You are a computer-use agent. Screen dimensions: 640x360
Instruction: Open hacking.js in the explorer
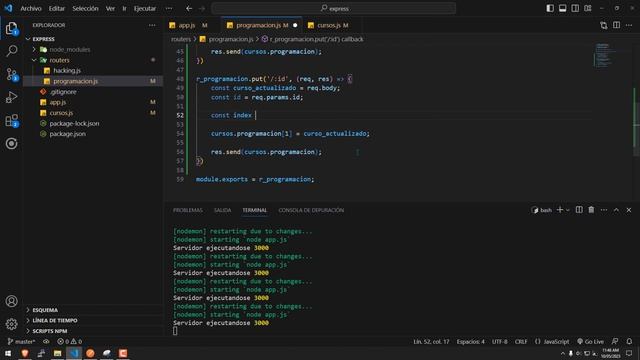pyautogui.click(x=93, y=71)
